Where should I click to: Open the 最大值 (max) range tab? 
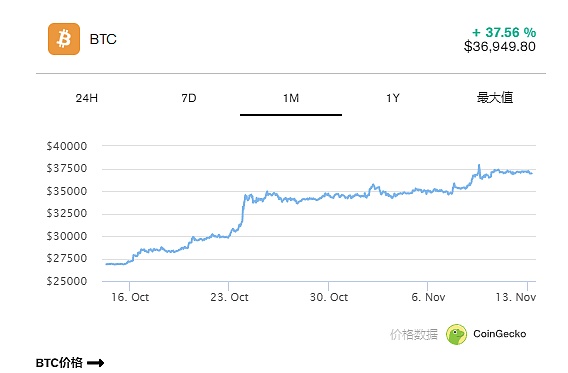coord(495,98)
